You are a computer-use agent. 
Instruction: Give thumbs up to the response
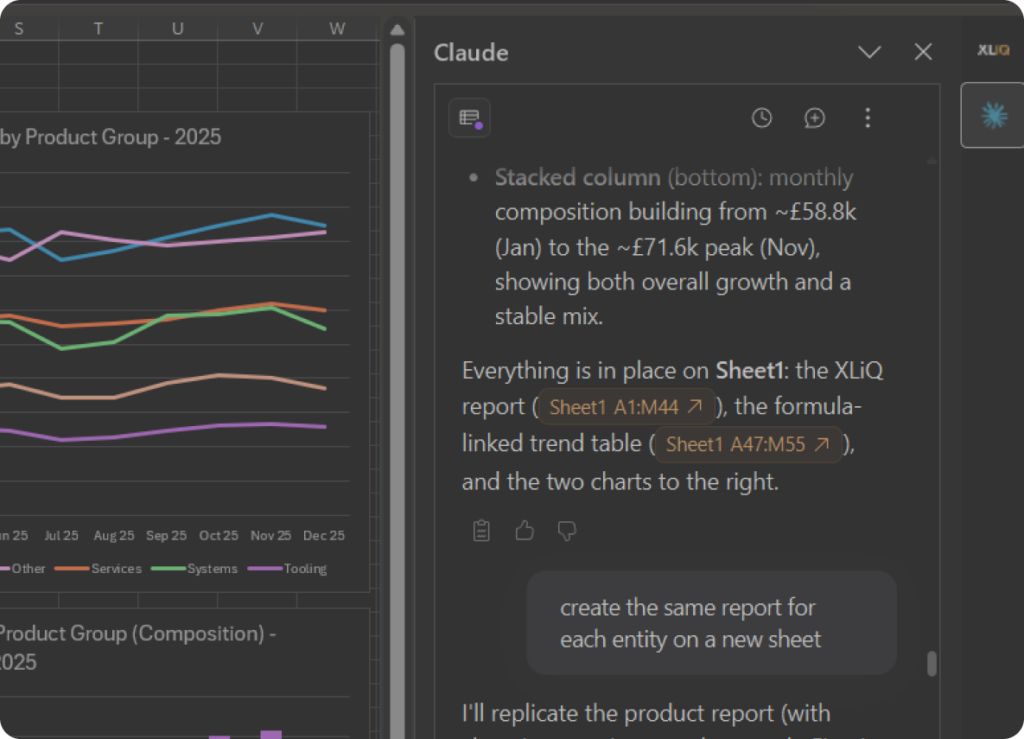pos(524,531)
